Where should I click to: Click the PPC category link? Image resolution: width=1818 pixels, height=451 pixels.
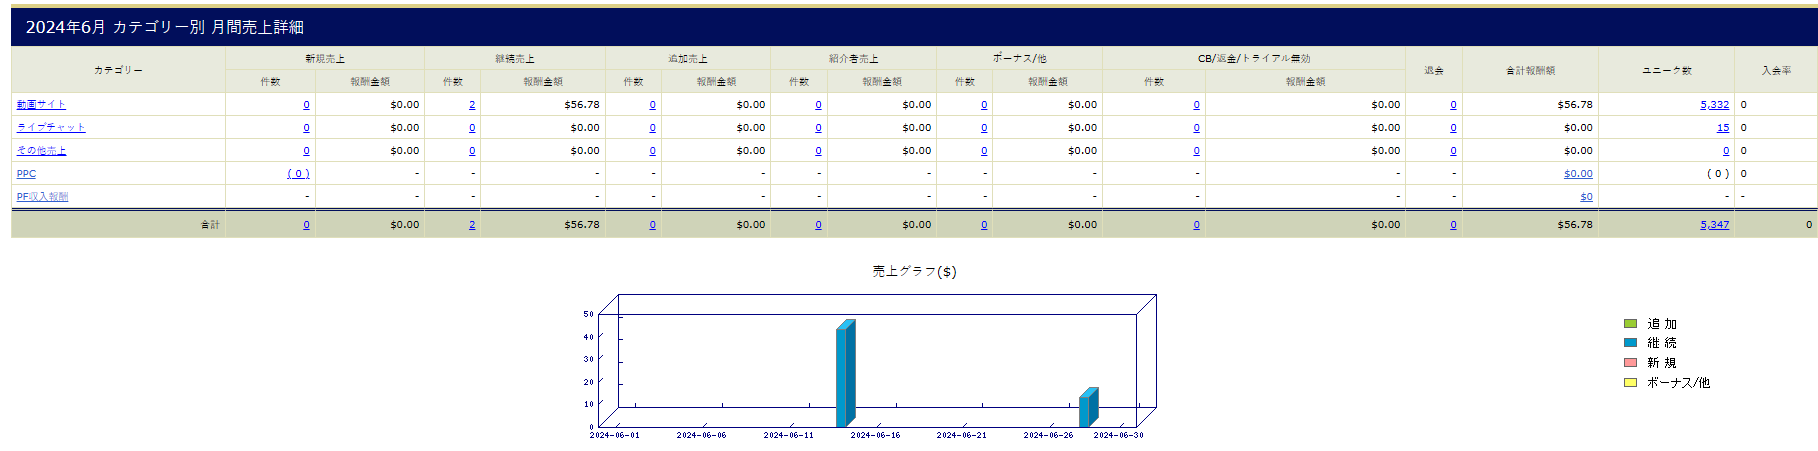pyautogui.click(x=26, y=174)
